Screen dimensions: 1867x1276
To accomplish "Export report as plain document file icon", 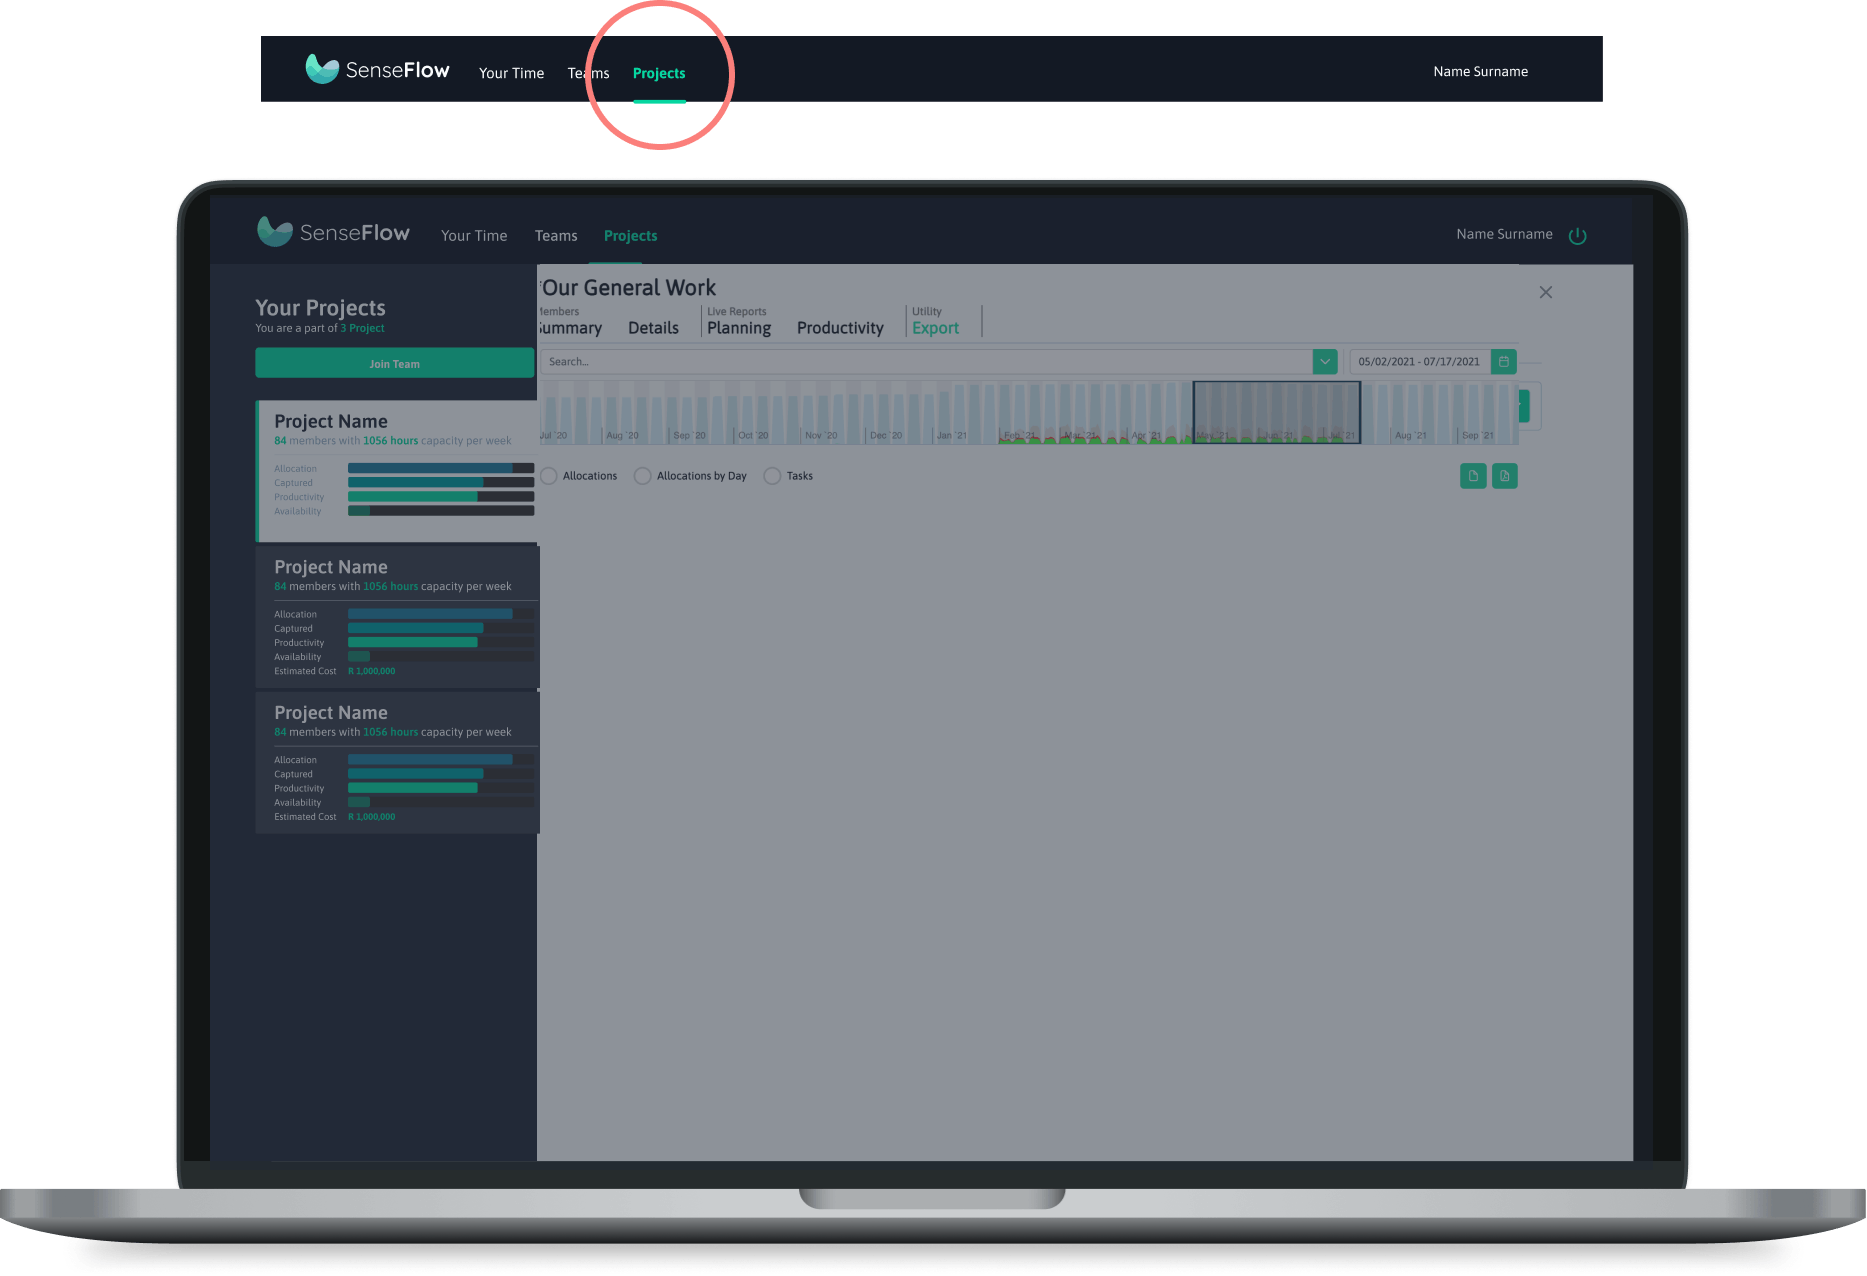I will click(1473, 476).
